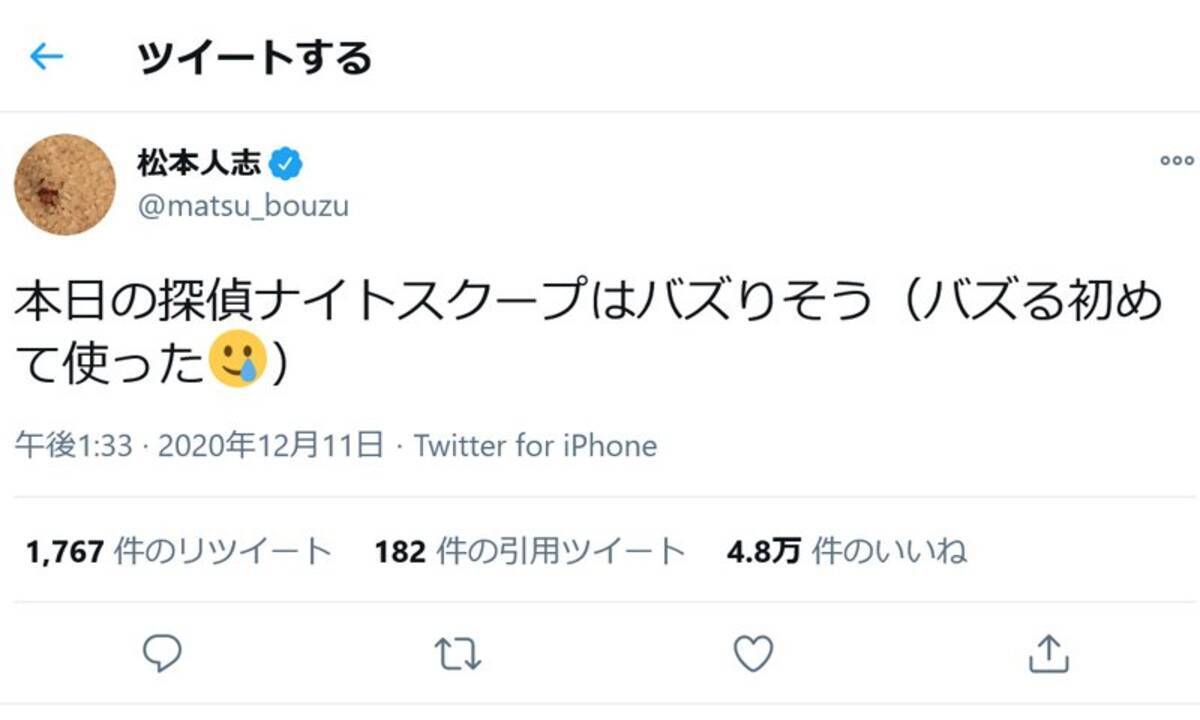Like the tweet with the heart icon
The width and height of the screenshot is (1200, 720).
coord(753,654)
